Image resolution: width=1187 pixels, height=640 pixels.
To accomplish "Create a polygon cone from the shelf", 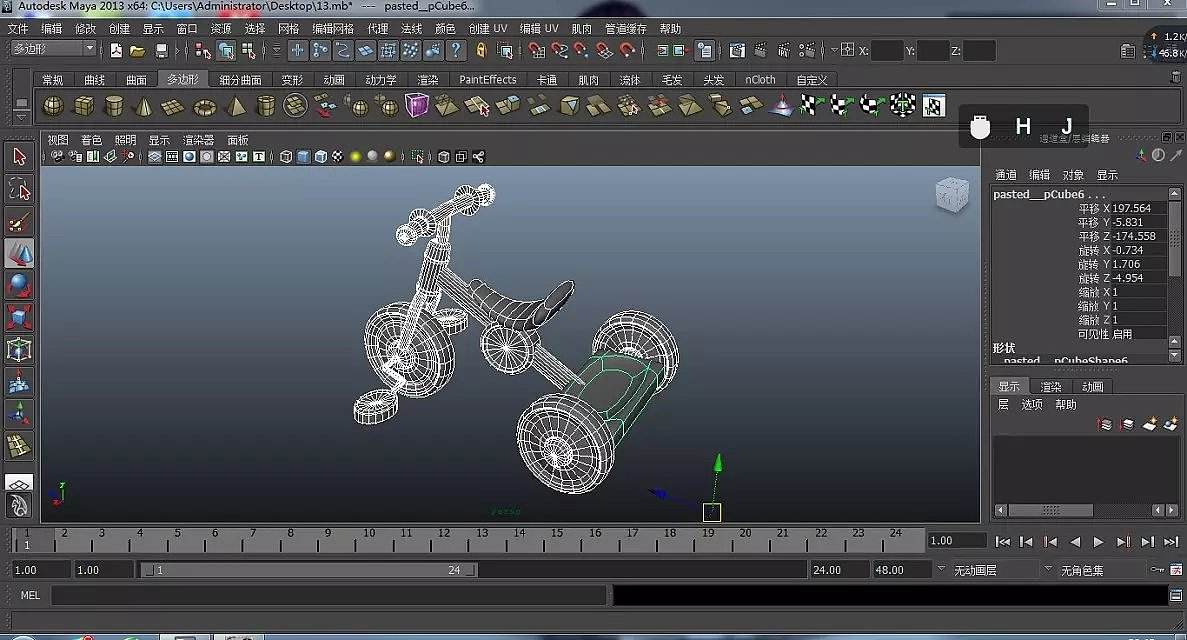I will (x=144, y=106).
